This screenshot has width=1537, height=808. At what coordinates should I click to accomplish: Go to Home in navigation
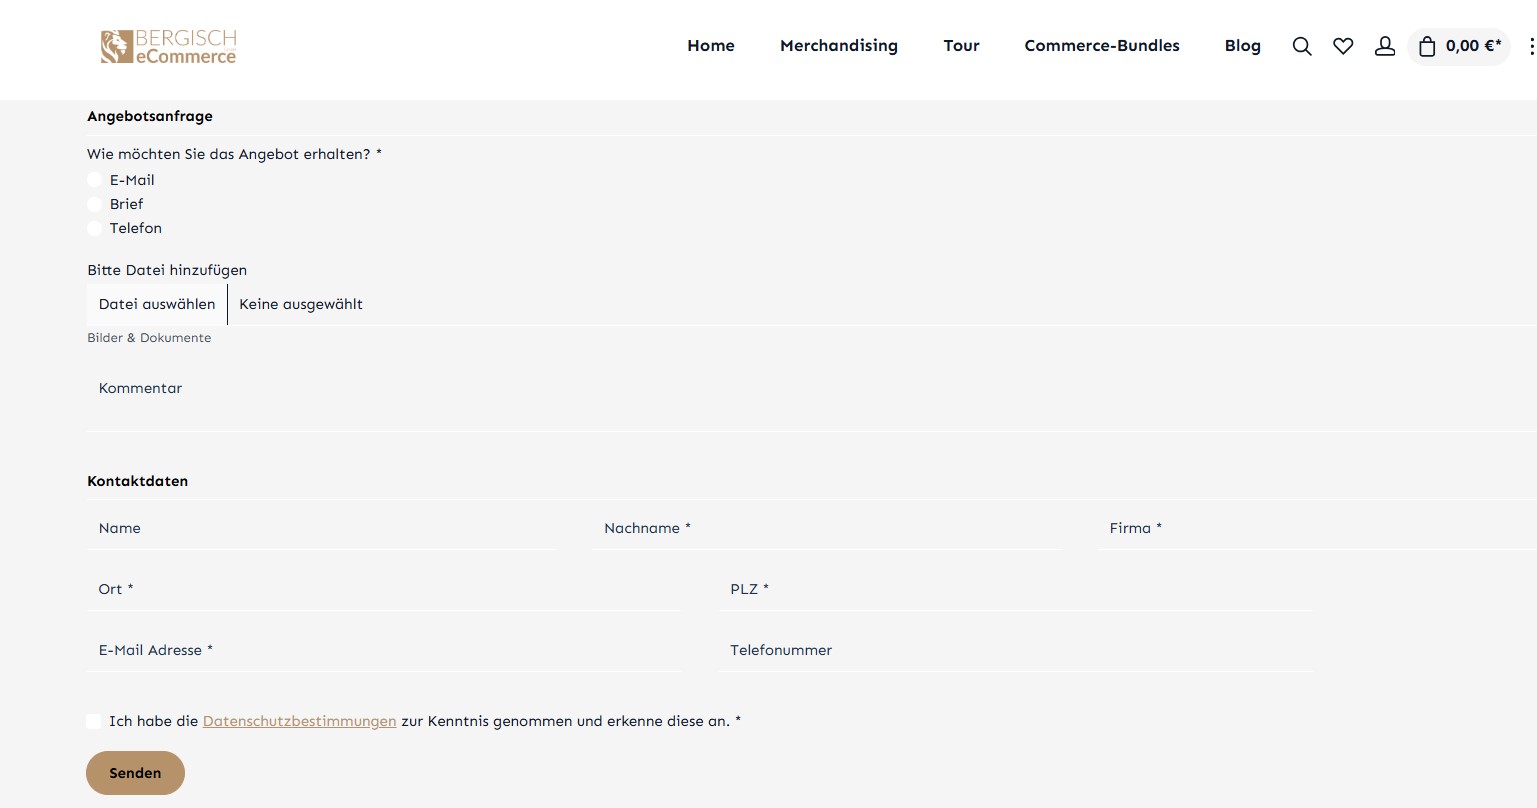(710, 46)
